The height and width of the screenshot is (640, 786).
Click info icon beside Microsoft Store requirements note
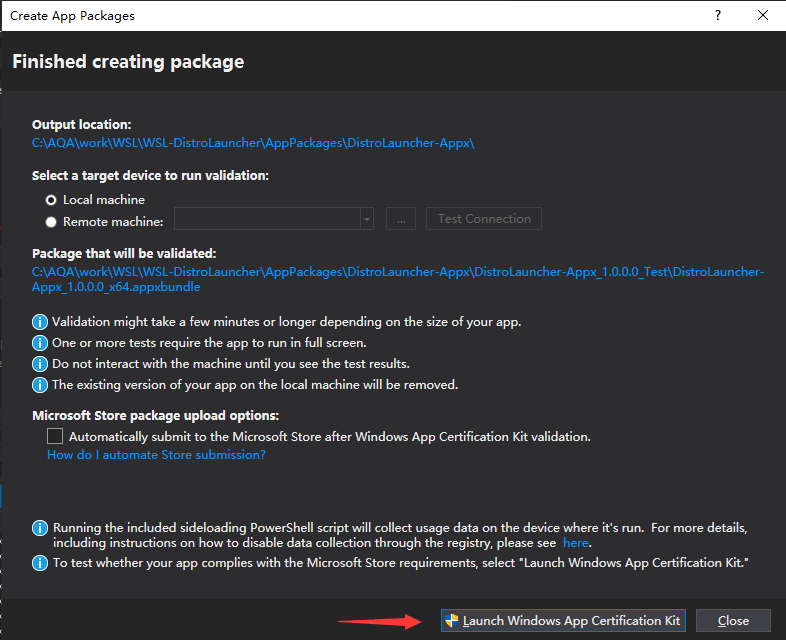pyautogui.click(x=40, y=563)
